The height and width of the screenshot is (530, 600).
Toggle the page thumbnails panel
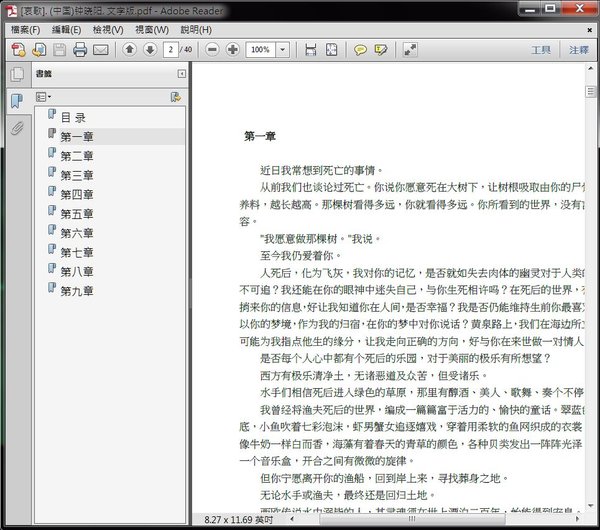pyautogui.click(x=16, y=75)
